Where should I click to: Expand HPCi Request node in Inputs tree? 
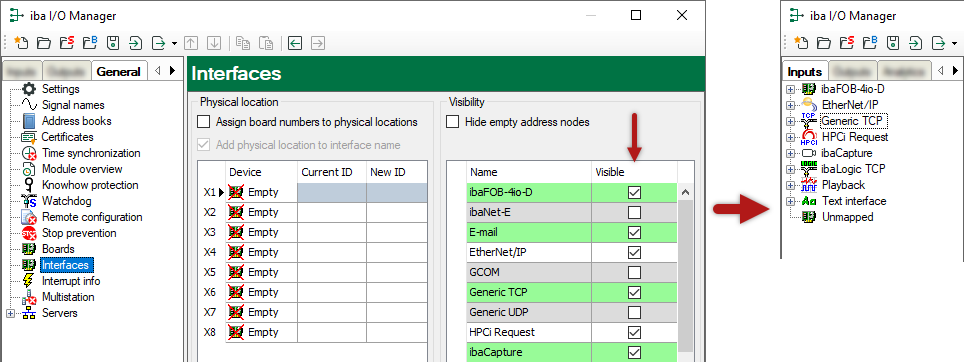791,138
